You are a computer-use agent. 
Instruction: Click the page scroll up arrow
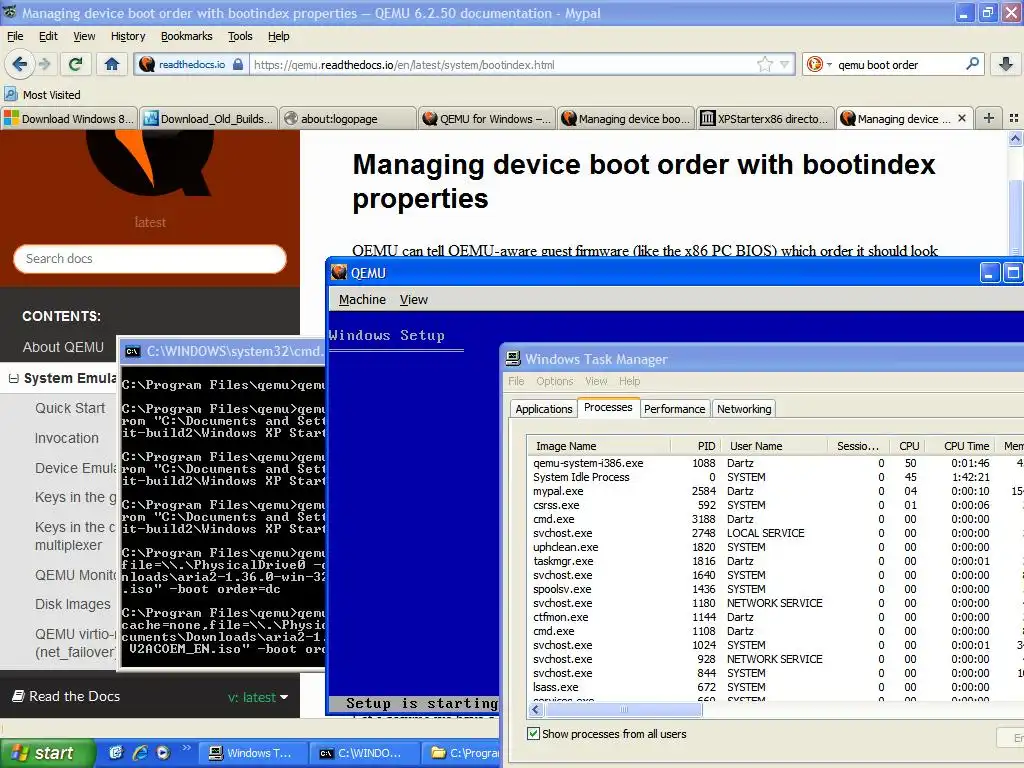click(1016, 138)
